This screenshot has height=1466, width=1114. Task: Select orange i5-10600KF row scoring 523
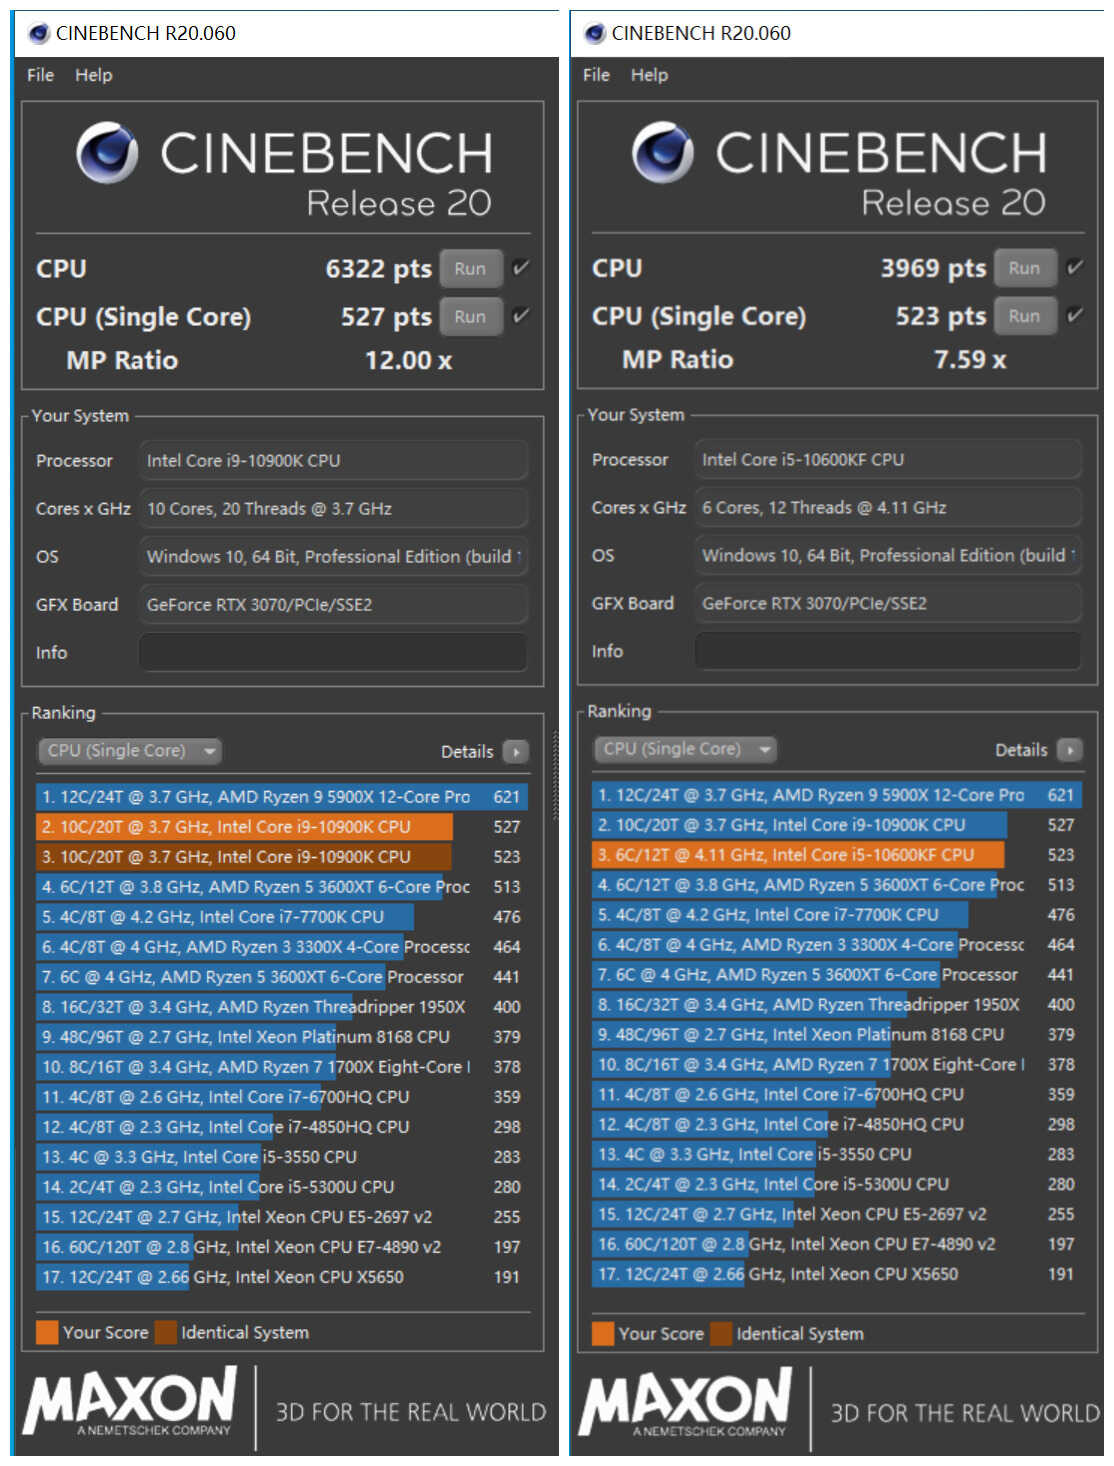click(x=837, y=855)
